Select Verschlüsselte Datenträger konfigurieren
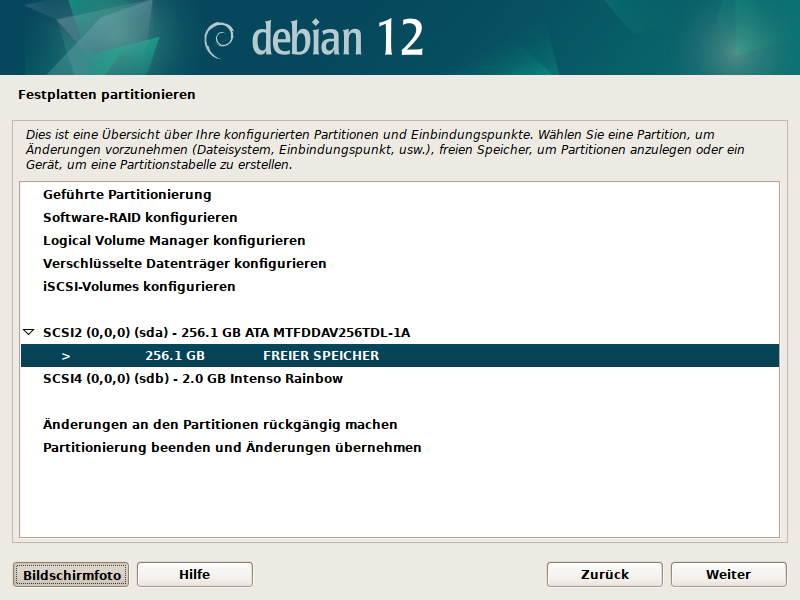 (184, 264)
